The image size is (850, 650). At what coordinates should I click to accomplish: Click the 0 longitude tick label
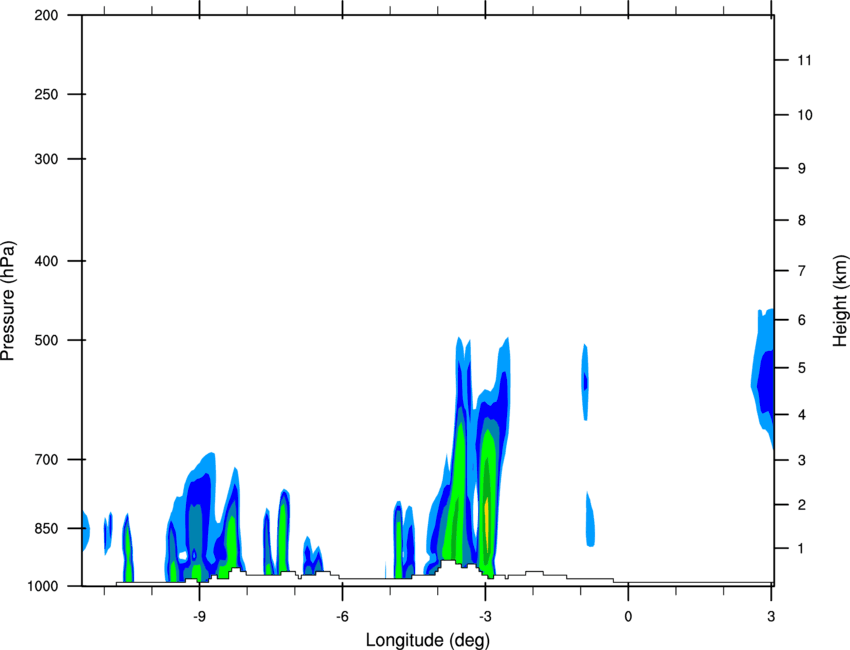point(628,616)
